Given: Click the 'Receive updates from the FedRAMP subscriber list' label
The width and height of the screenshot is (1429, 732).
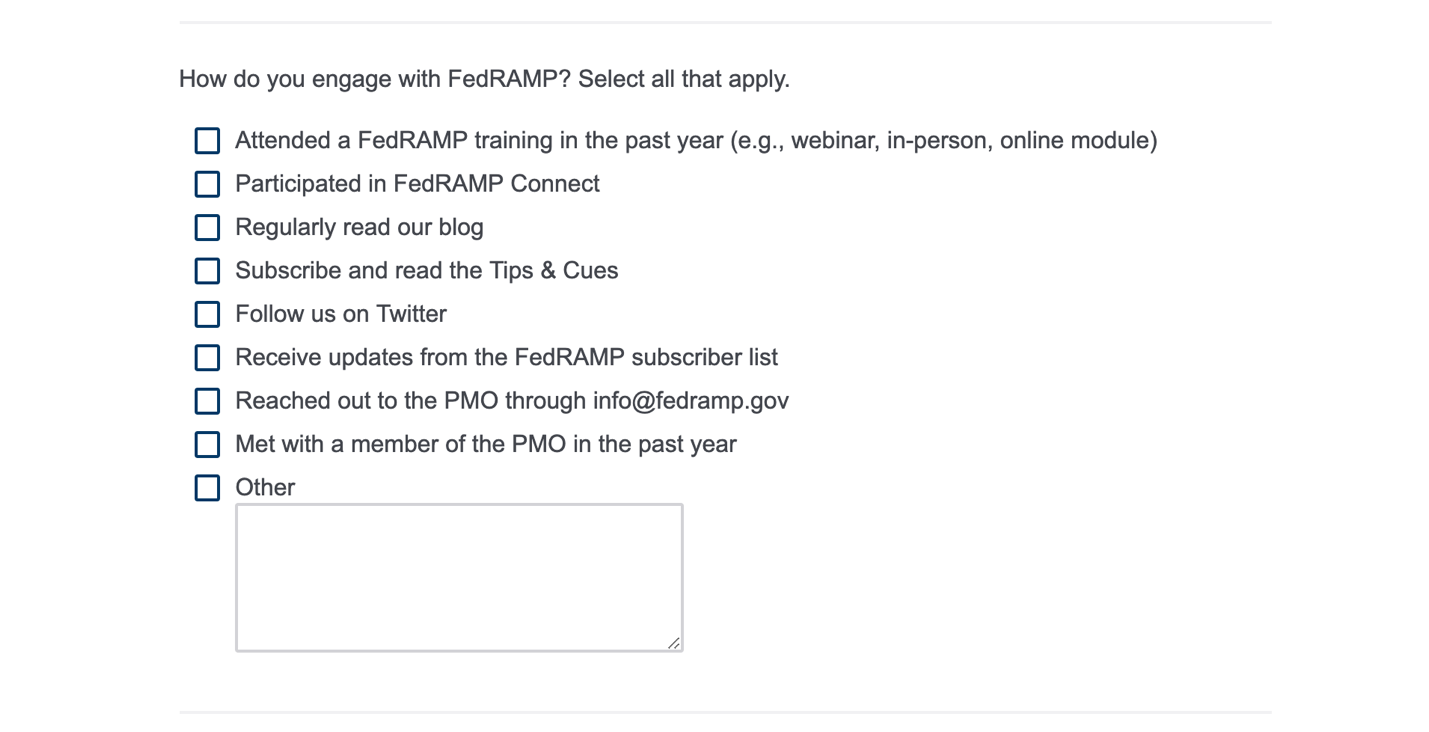Looking at the screenshot, I should [x=506, y=358].
